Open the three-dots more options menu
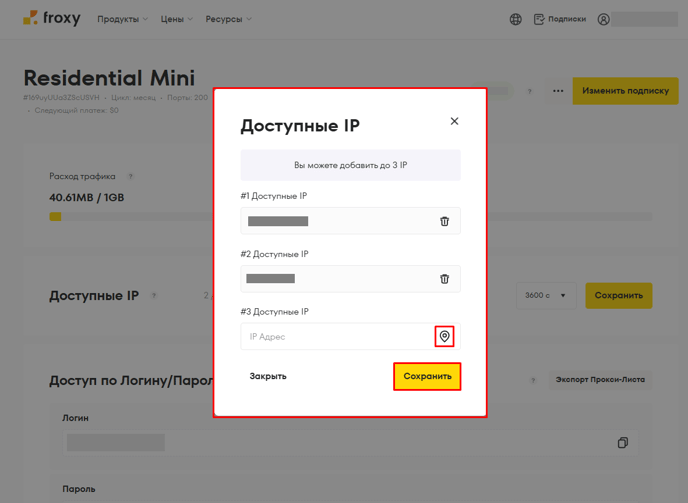The image size is (688, 503). (x=558, y=91)
